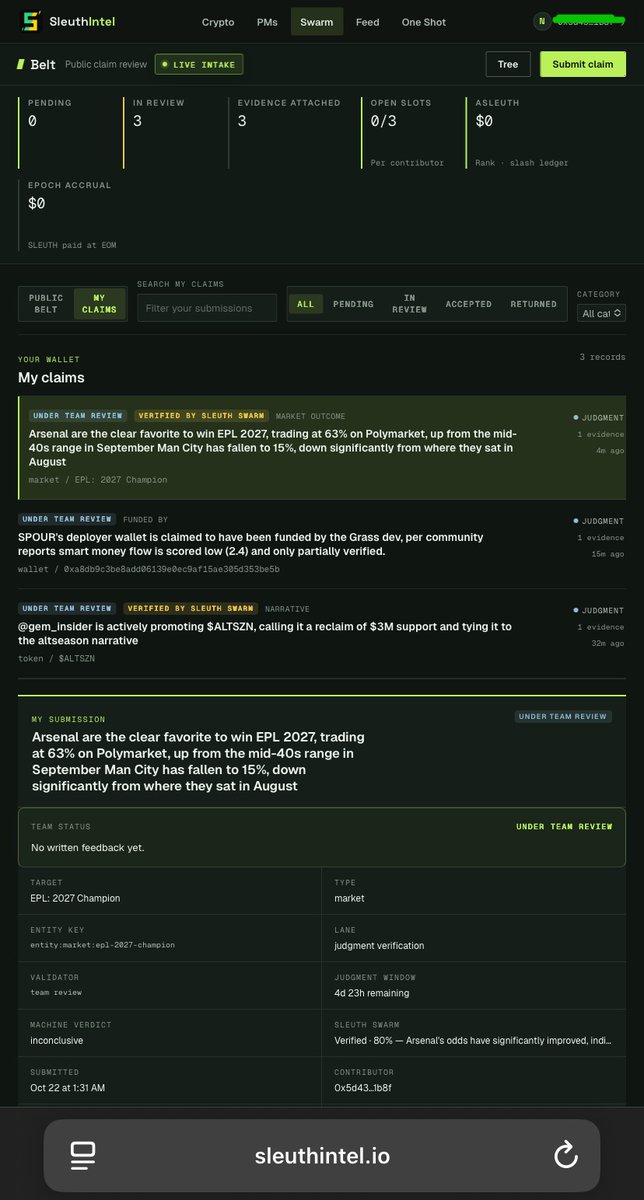
Task: Select the Swarm nav tab
Action: 317,22
